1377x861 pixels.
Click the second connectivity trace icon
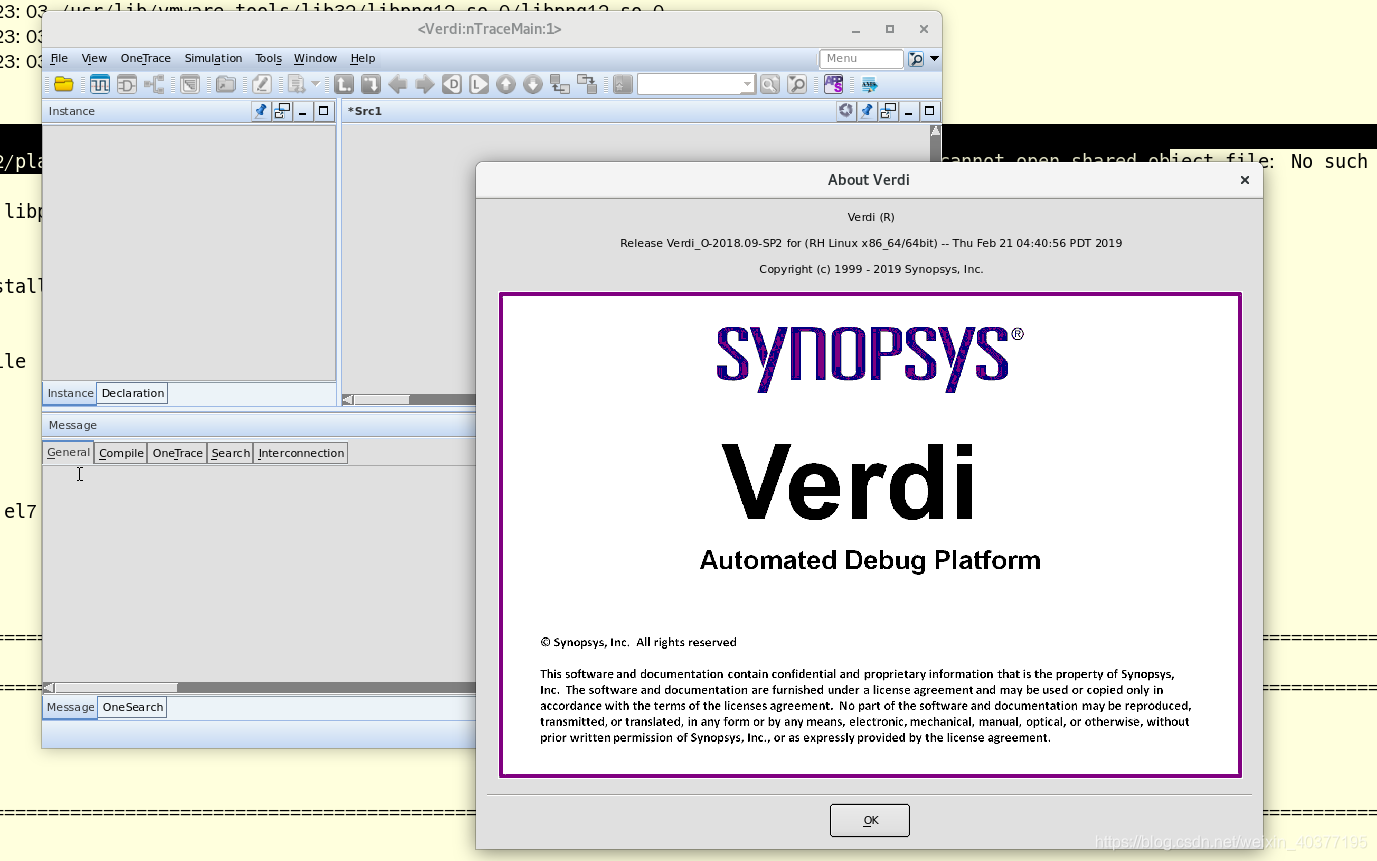pos(587,84)
